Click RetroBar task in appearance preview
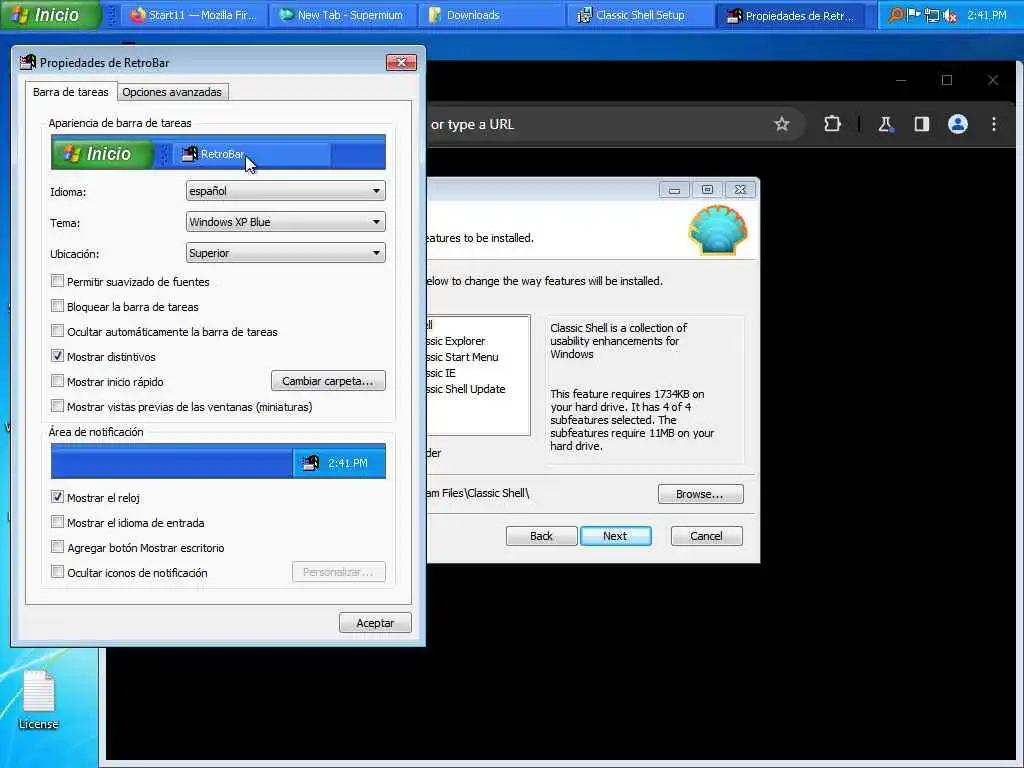The width and height of the screenshot is (1024, 768). [x=251, y=154]
